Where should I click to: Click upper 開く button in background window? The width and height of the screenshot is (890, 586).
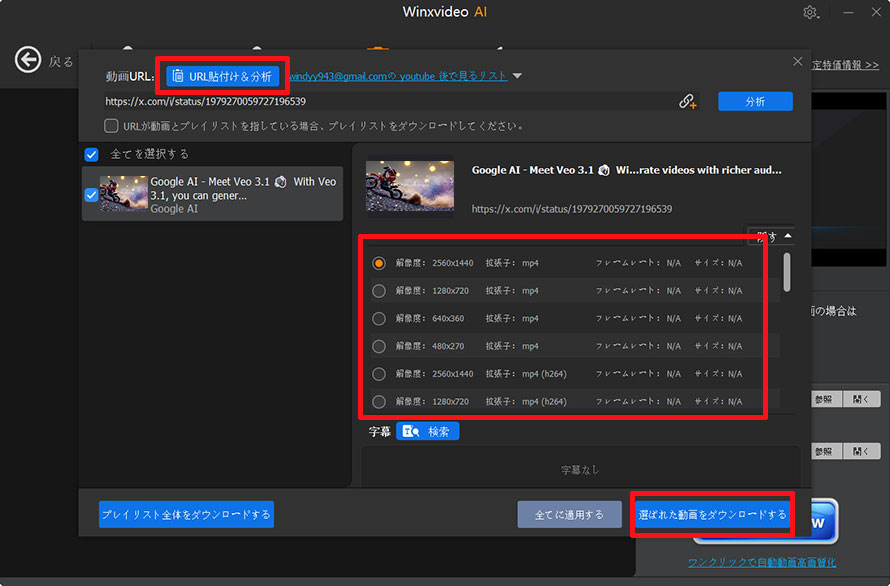point(862,399)
